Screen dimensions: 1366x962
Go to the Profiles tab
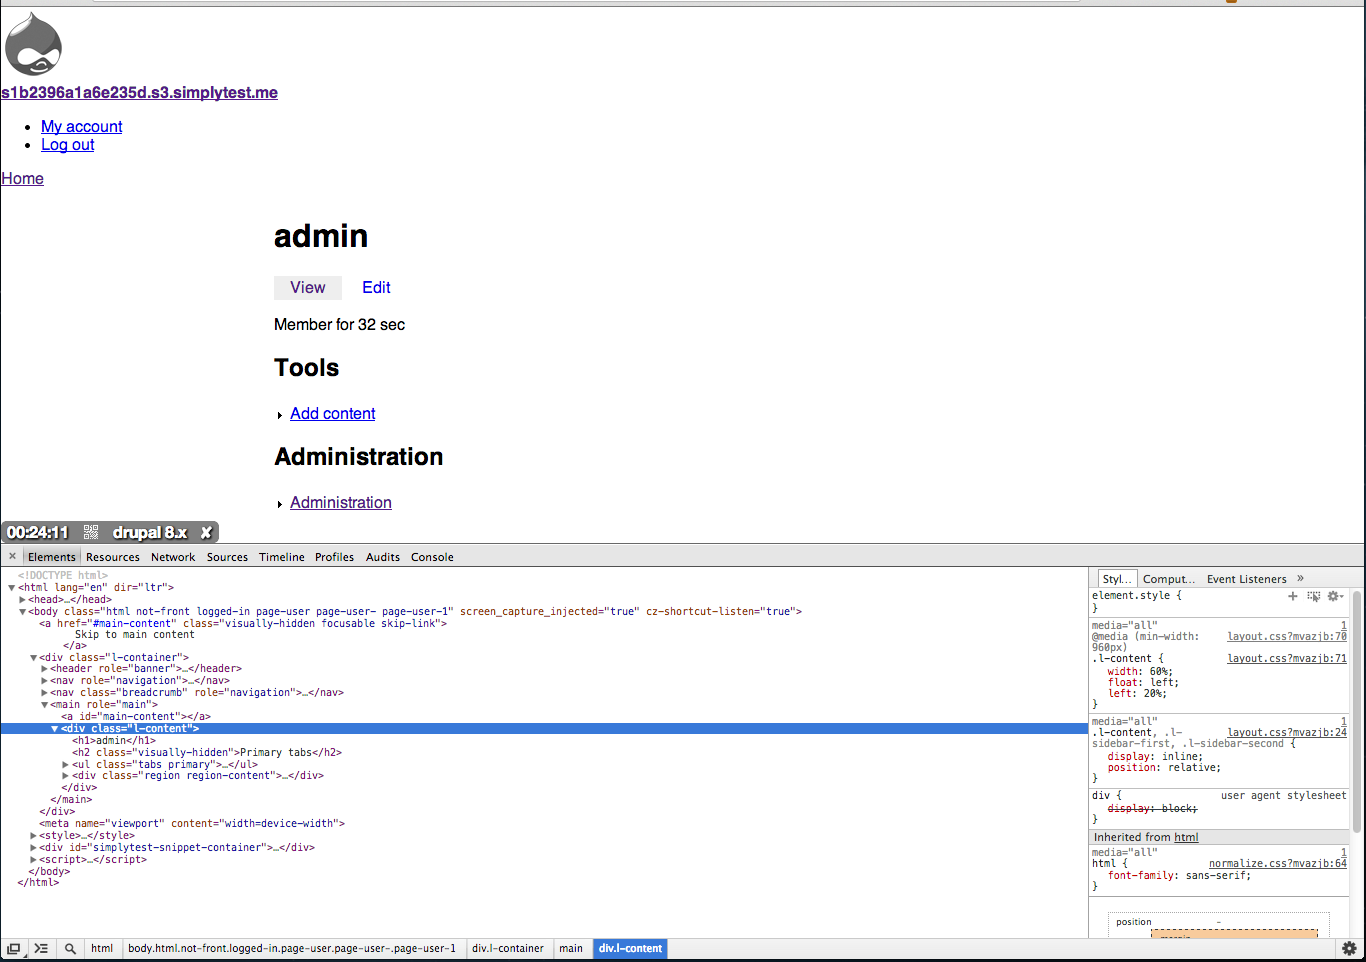pyautogui.click(x=334, y=557)
